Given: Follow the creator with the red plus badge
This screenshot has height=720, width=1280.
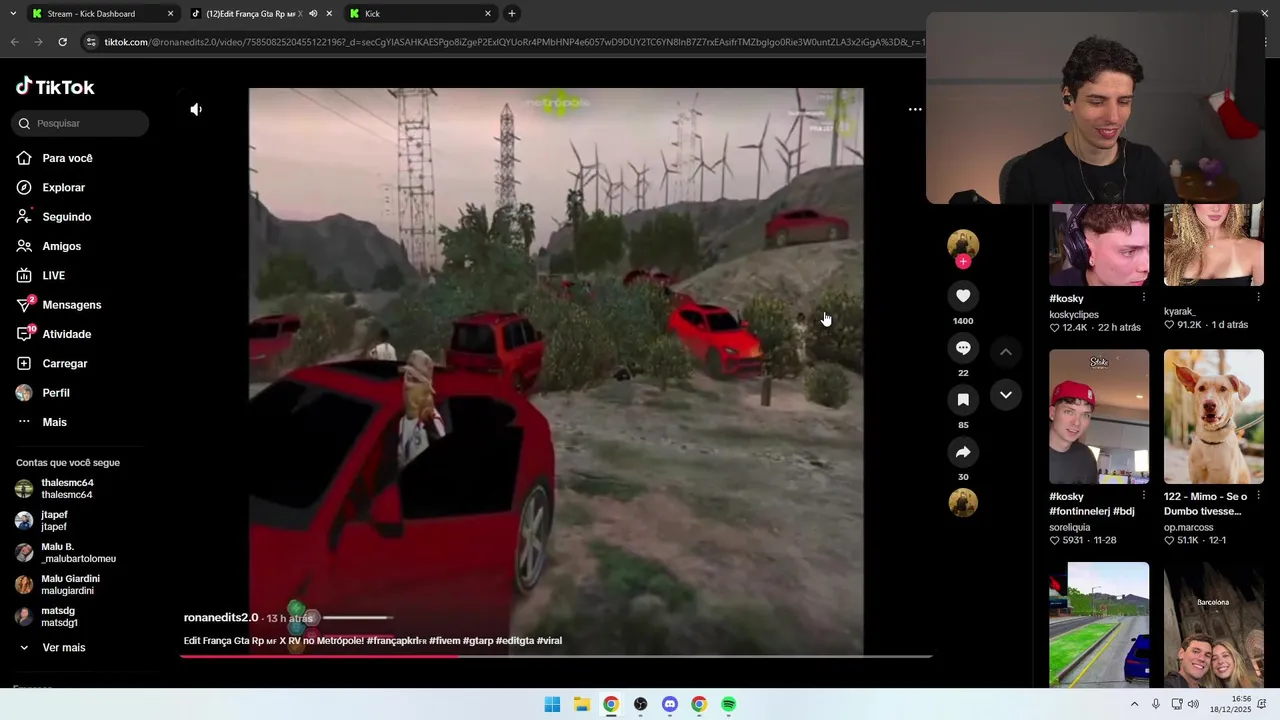Looking at the screenshot, I should point(963,261).
